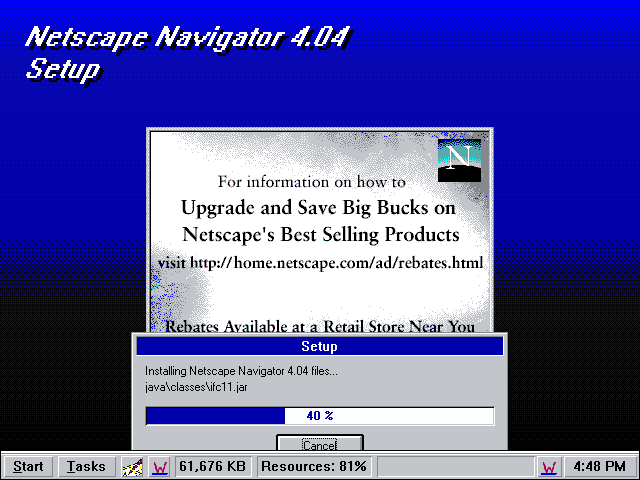Click the W icon next to the clock
This screenshot has width=640, height=480.
coord(548,466)
